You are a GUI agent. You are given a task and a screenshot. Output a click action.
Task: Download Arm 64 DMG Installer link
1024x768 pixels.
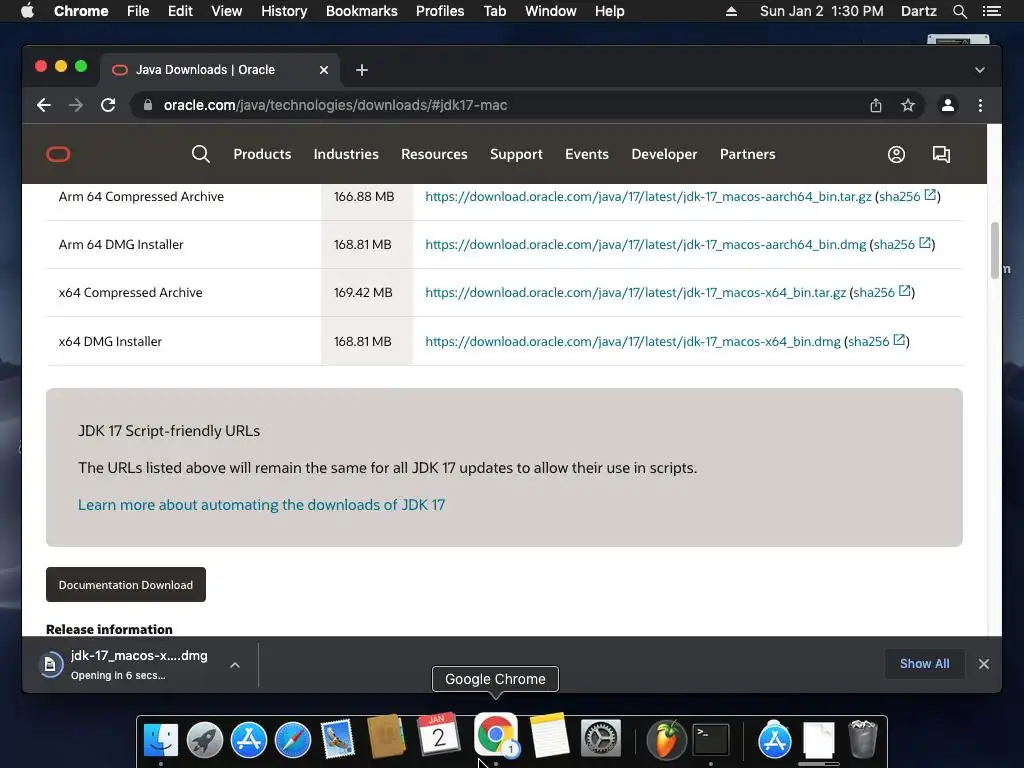pos(645,244)
